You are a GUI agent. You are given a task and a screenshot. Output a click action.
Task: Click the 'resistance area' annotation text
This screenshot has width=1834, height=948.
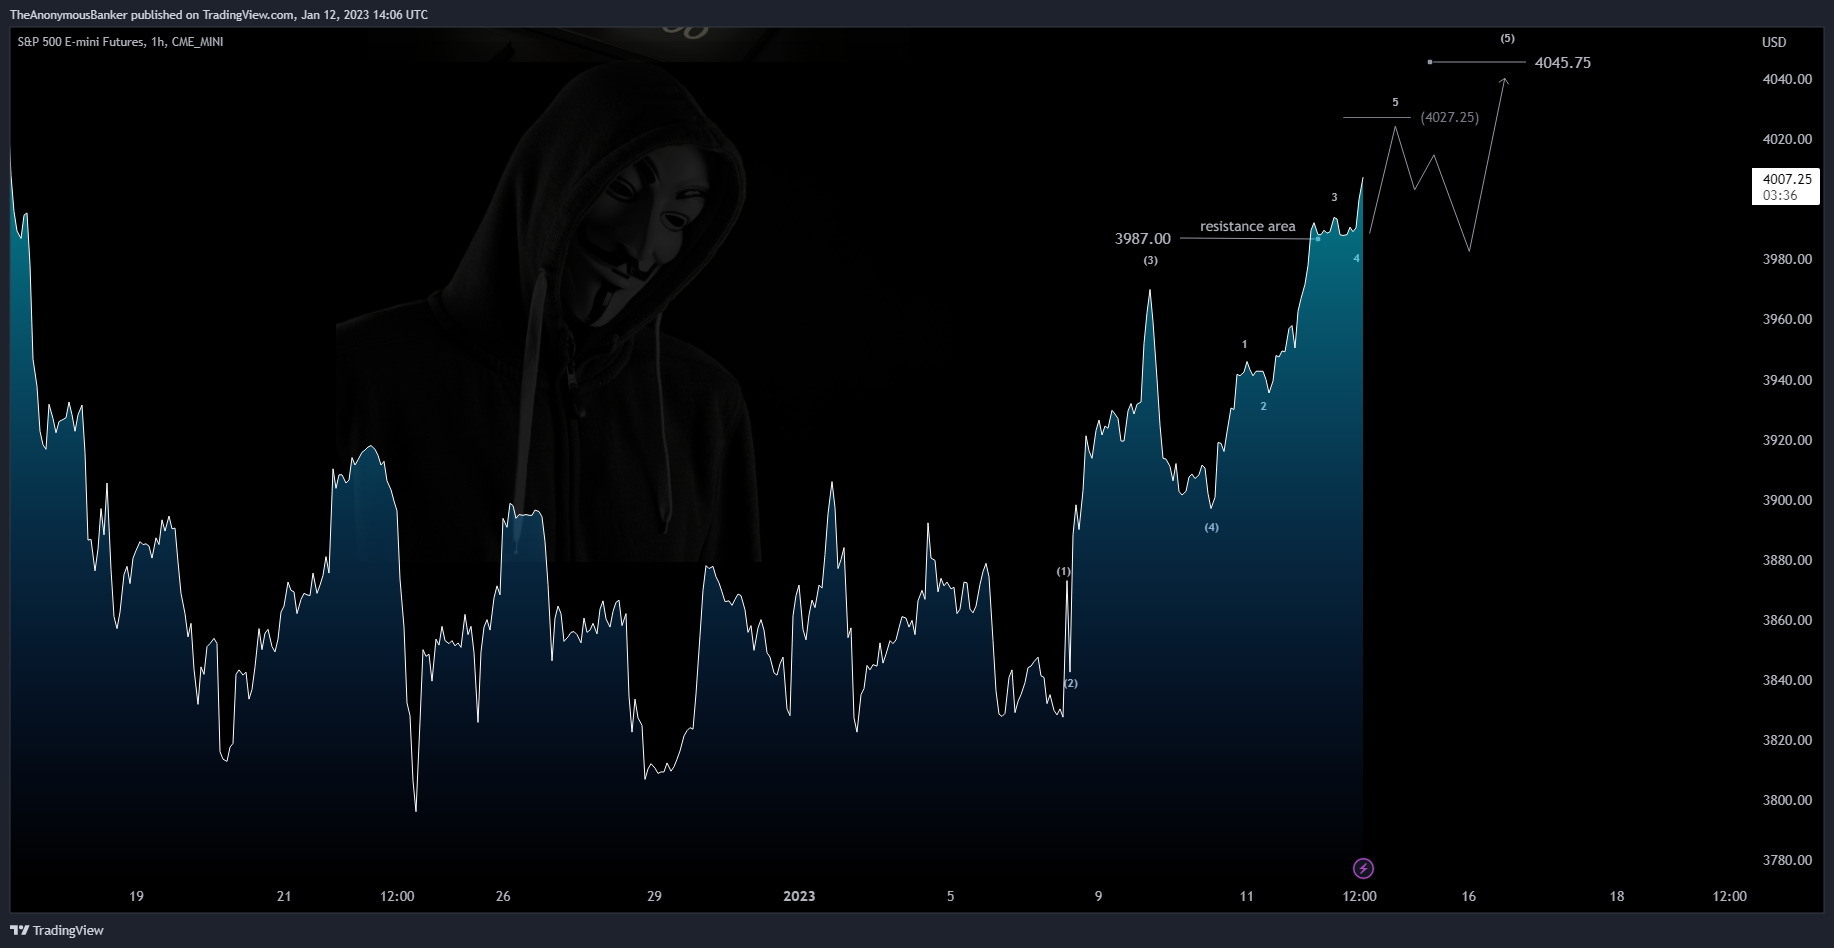click(x=1247, y=226)
